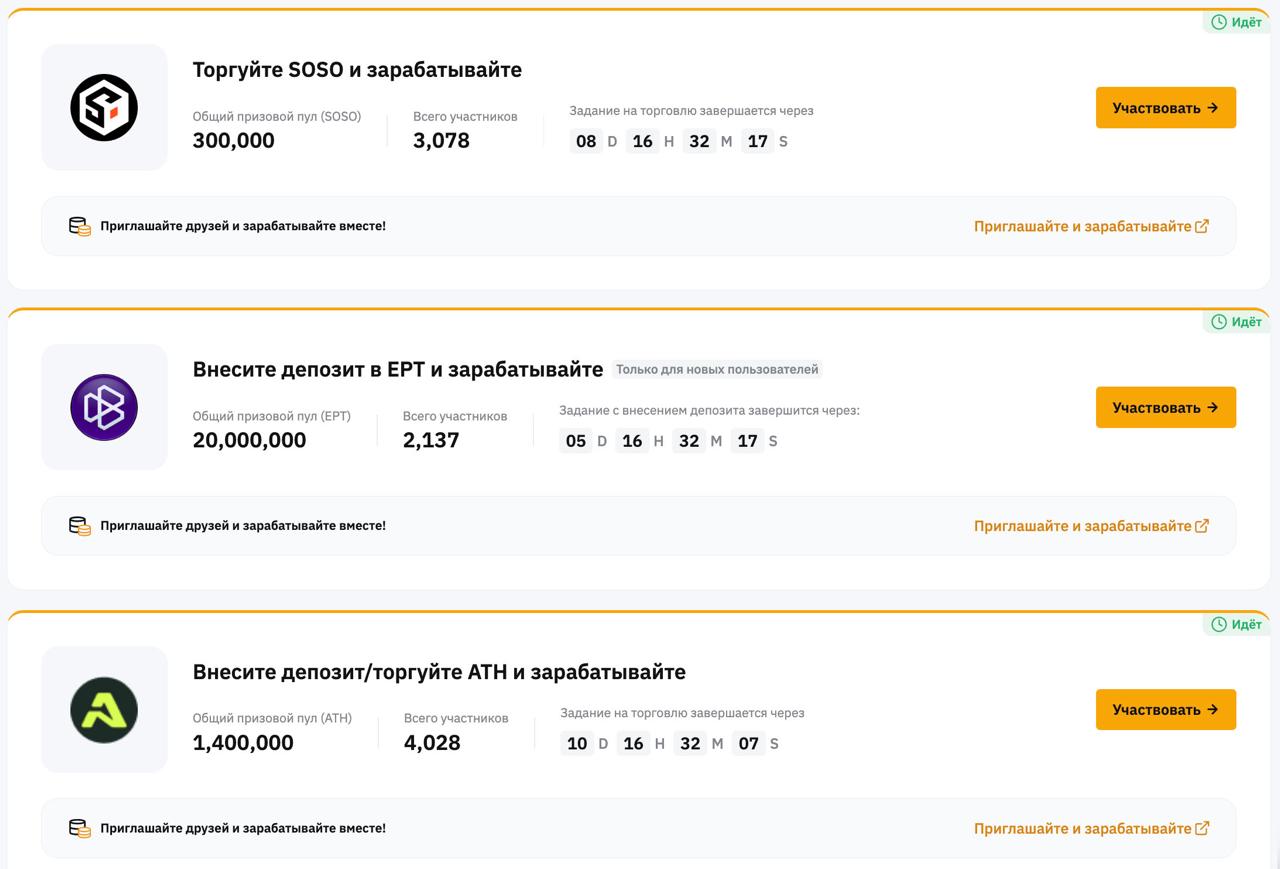
Task: Click the Участвовать button for ATH
Action: pos(1166,709)
